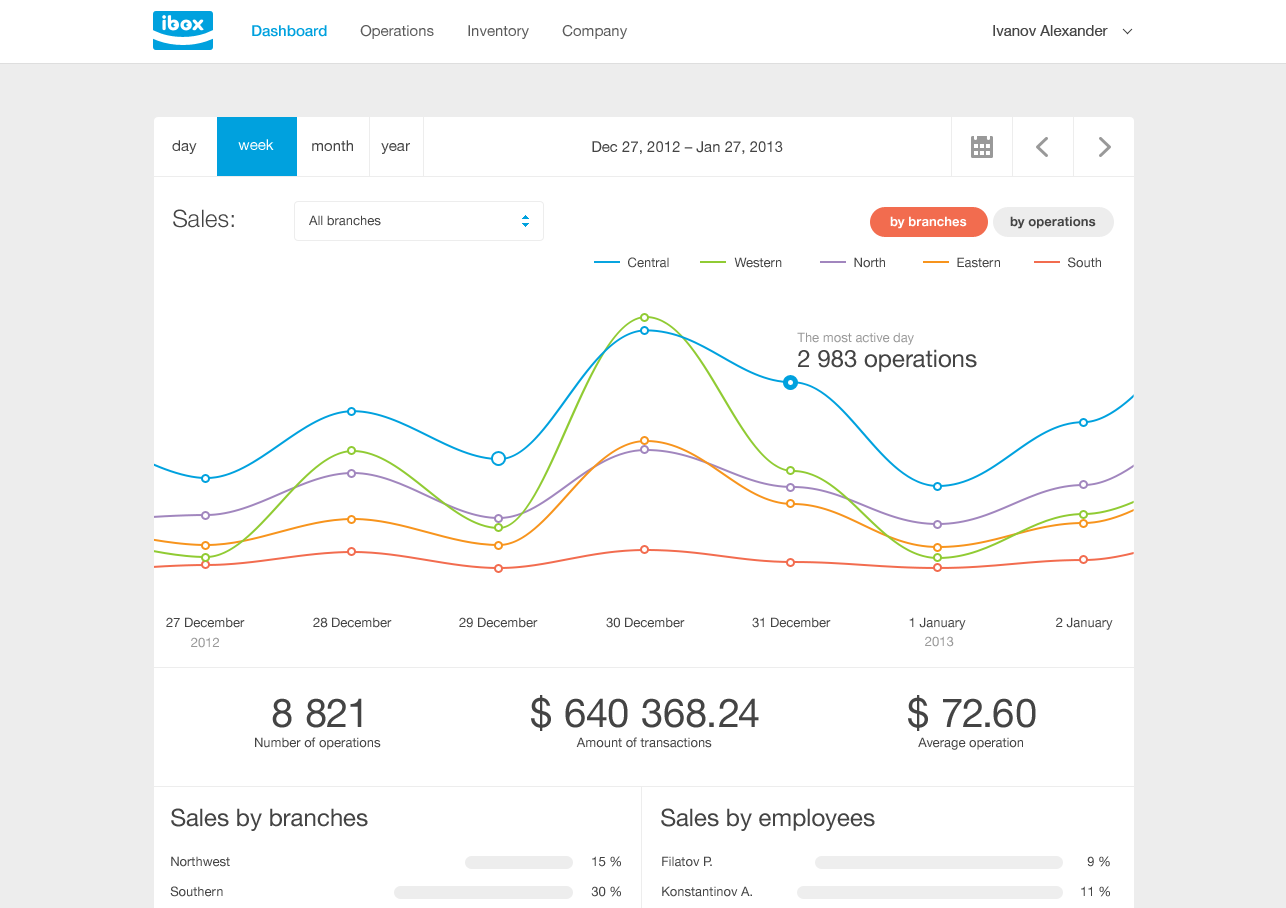The width and height of the screenshot is (1286, 908).
Task: Go to previous date range arrow
Action: coord(1042,147)
